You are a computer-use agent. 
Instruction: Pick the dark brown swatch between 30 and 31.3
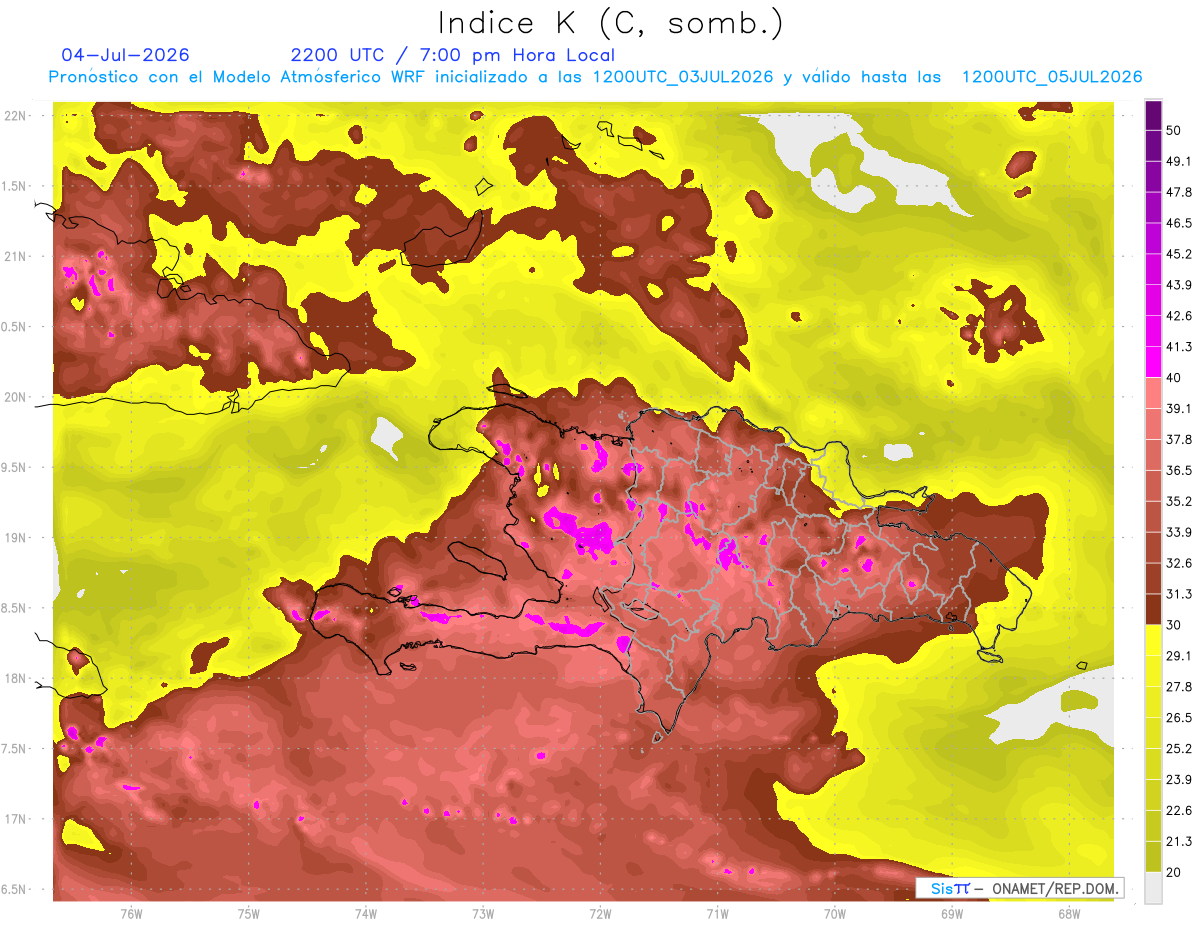[1153, 609]
